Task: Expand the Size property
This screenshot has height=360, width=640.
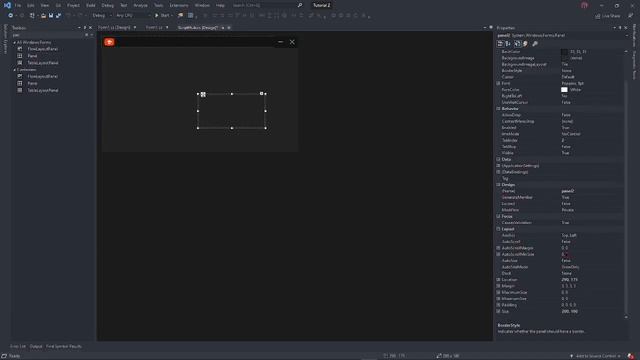Action: coord(498,311)
